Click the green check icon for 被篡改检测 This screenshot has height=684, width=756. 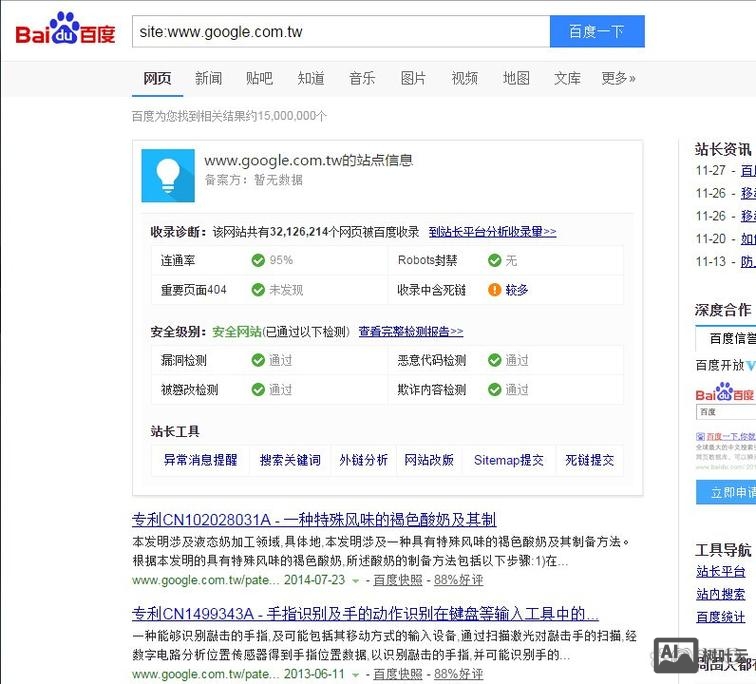click(258, 389)
